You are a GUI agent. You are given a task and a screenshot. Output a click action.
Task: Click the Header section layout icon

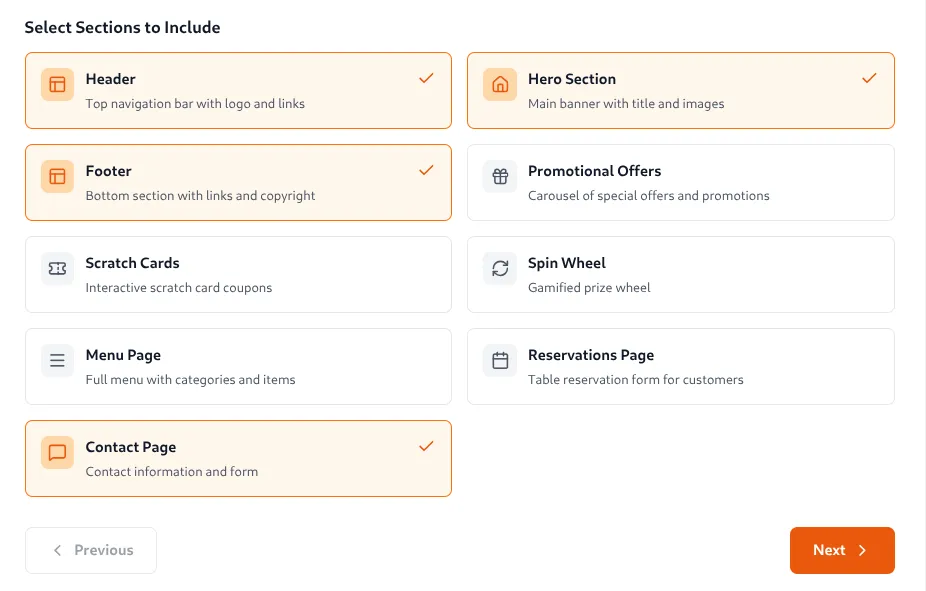pos(57,86)
